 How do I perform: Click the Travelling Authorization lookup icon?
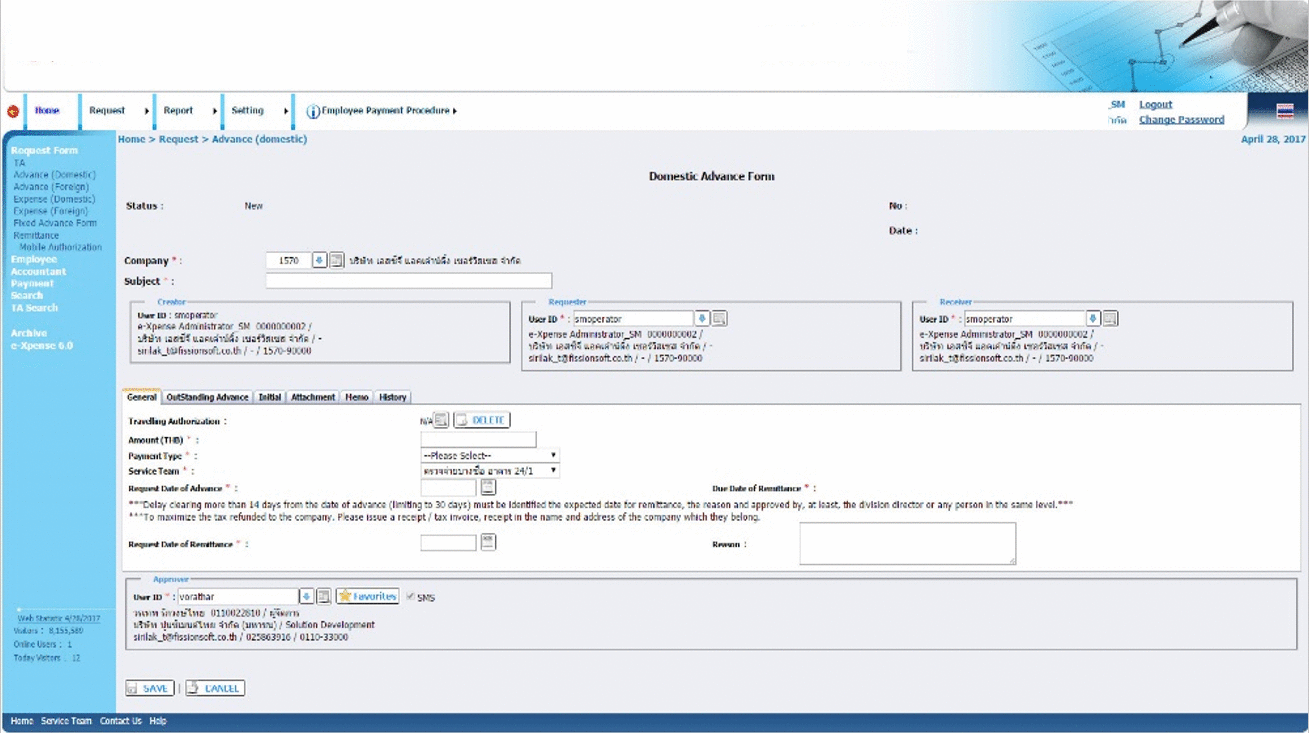pyautogui.click(x=441, y=420)
